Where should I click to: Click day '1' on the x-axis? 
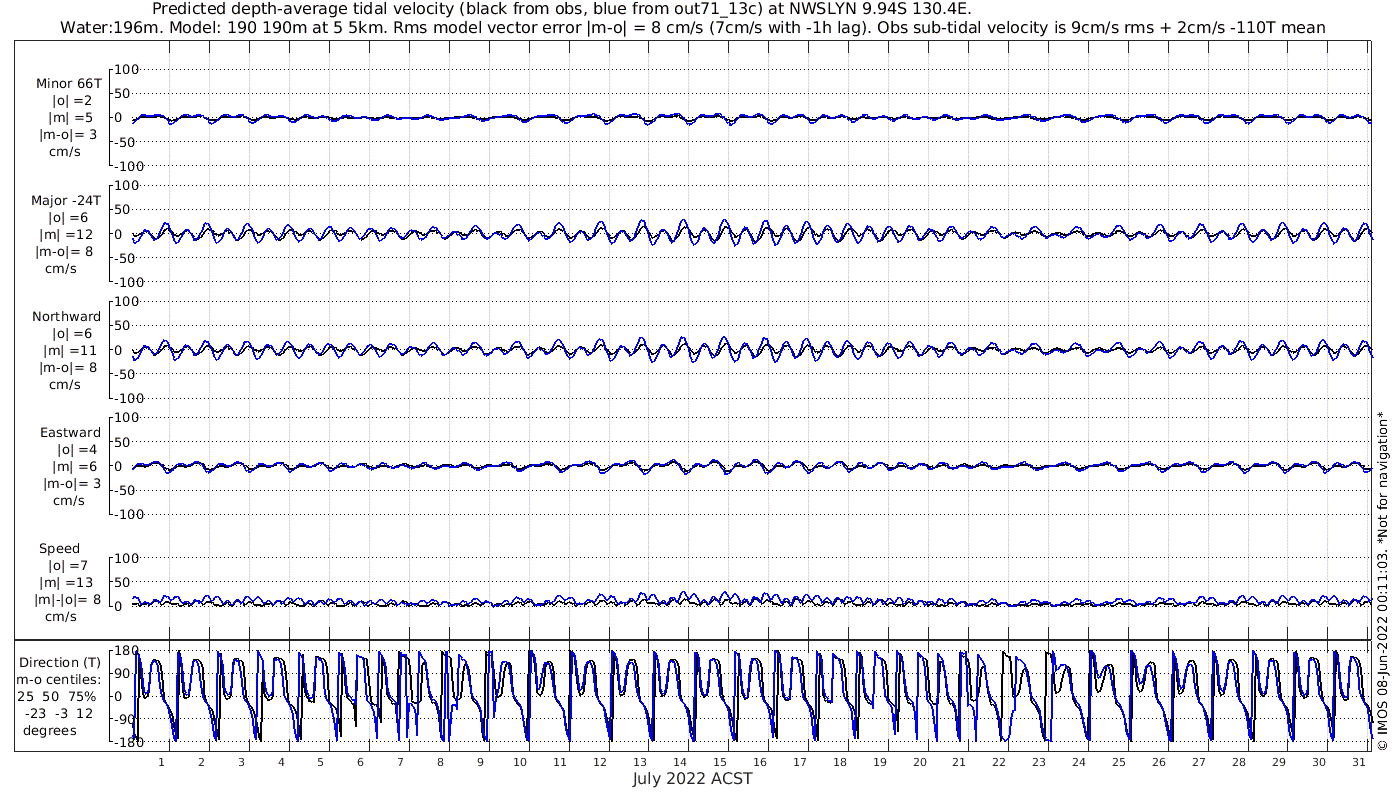click(161, 762)
